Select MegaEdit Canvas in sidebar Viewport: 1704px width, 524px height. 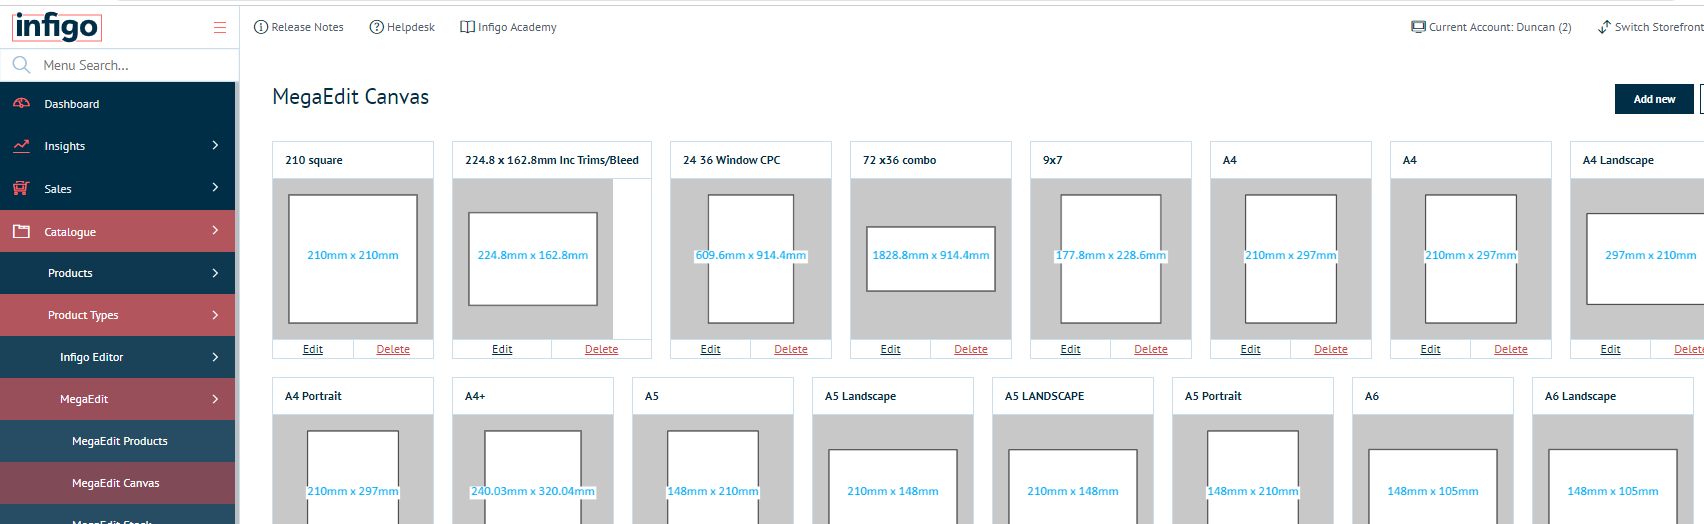tap(115, 483)
